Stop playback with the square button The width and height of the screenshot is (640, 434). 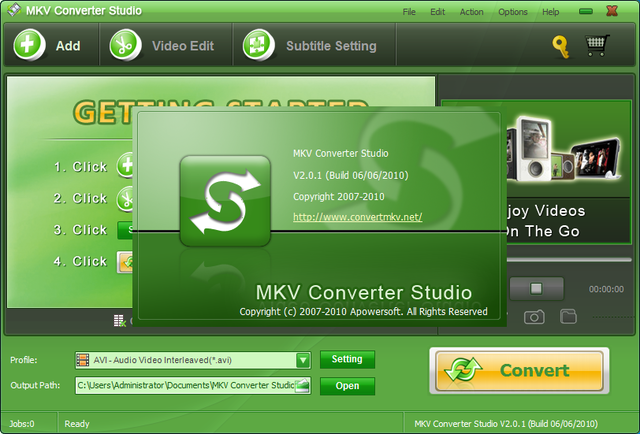[x=536, y=289]
